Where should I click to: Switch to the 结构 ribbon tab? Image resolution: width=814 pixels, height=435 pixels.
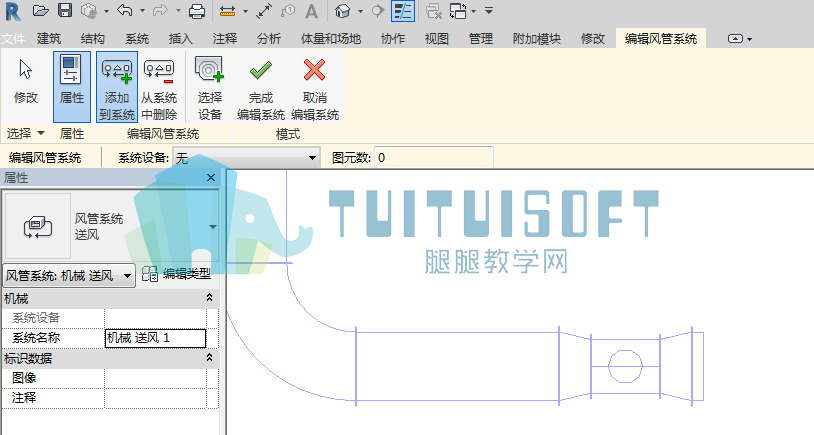point(93,39)
